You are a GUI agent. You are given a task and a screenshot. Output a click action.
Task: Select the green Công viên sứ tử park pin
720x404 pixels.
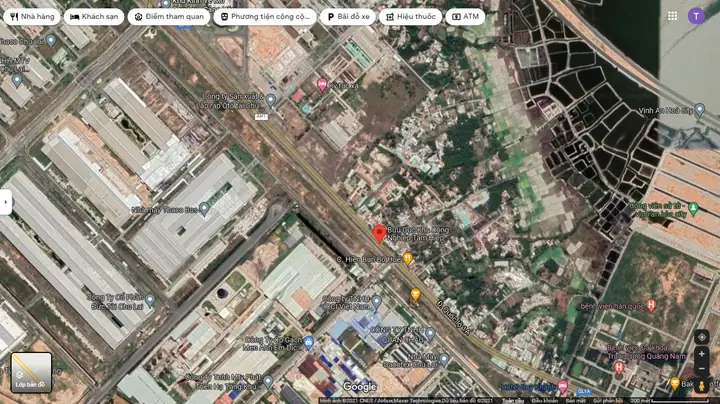tap(693, 208)
